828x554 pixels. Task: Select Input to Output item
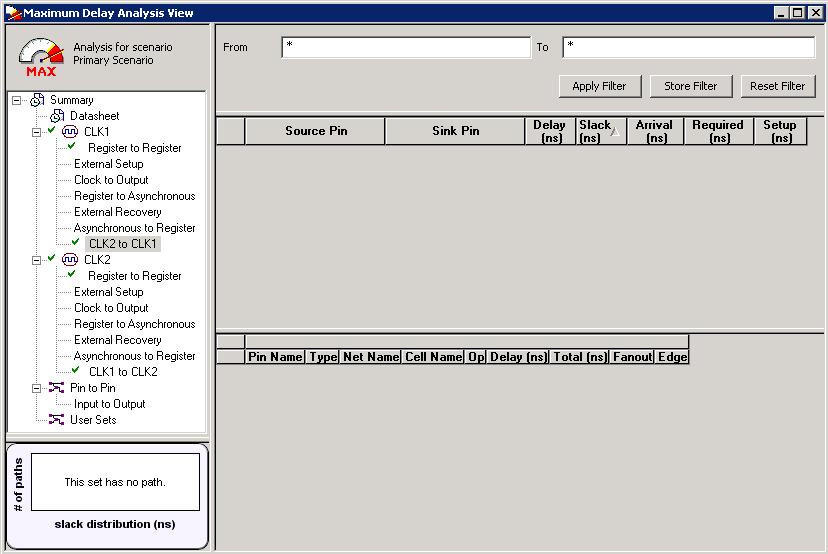(x=109, y=403)
